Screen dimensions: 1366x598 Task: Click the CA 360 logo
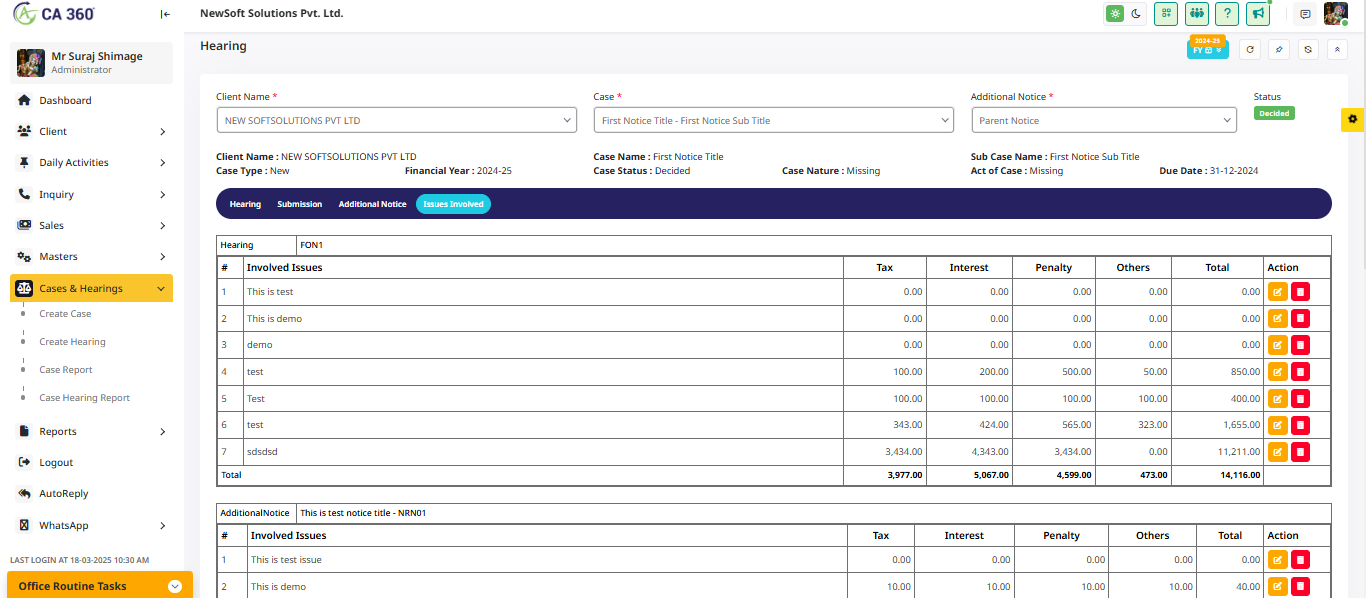[53, 14]
